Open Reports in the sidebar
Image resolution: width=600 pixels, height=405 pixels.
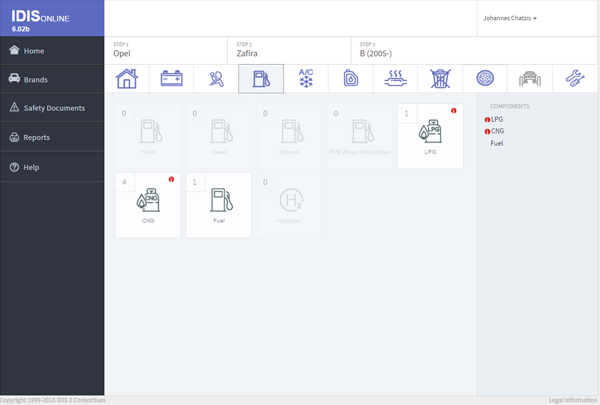click(52, 137)
